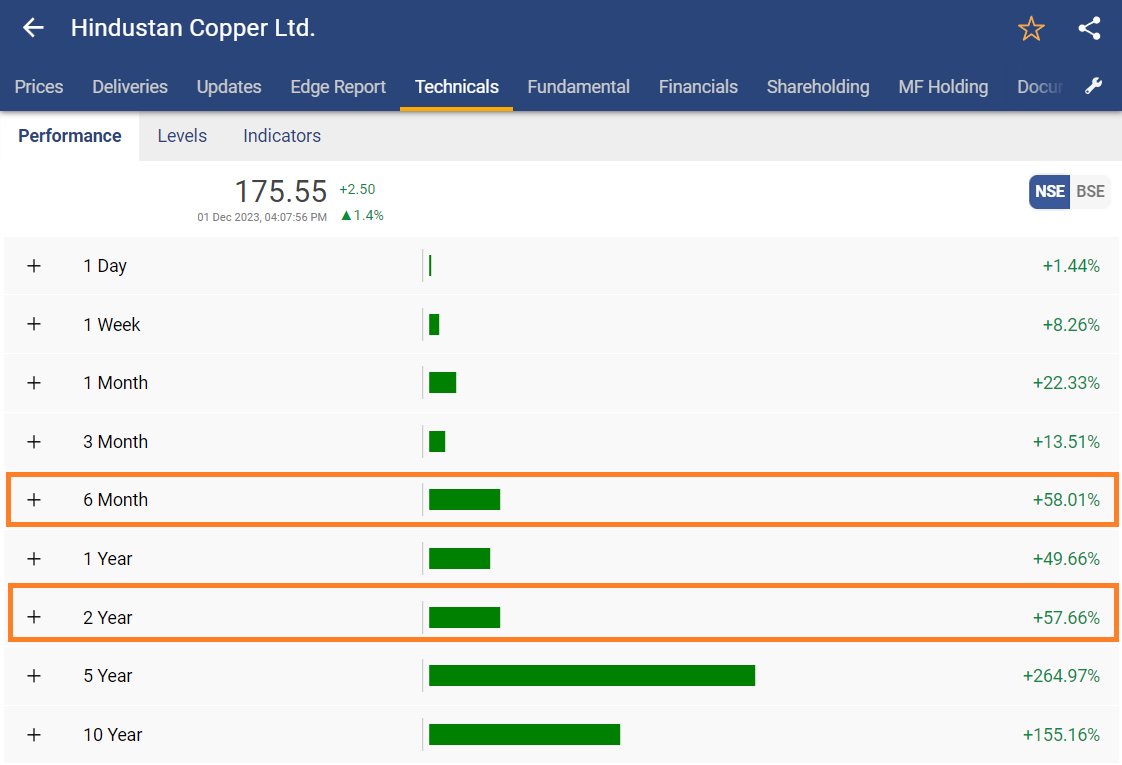The width and height of the screenshot is (1122, 765).
Task: Expand the 3 Month row
Action: 34,442
